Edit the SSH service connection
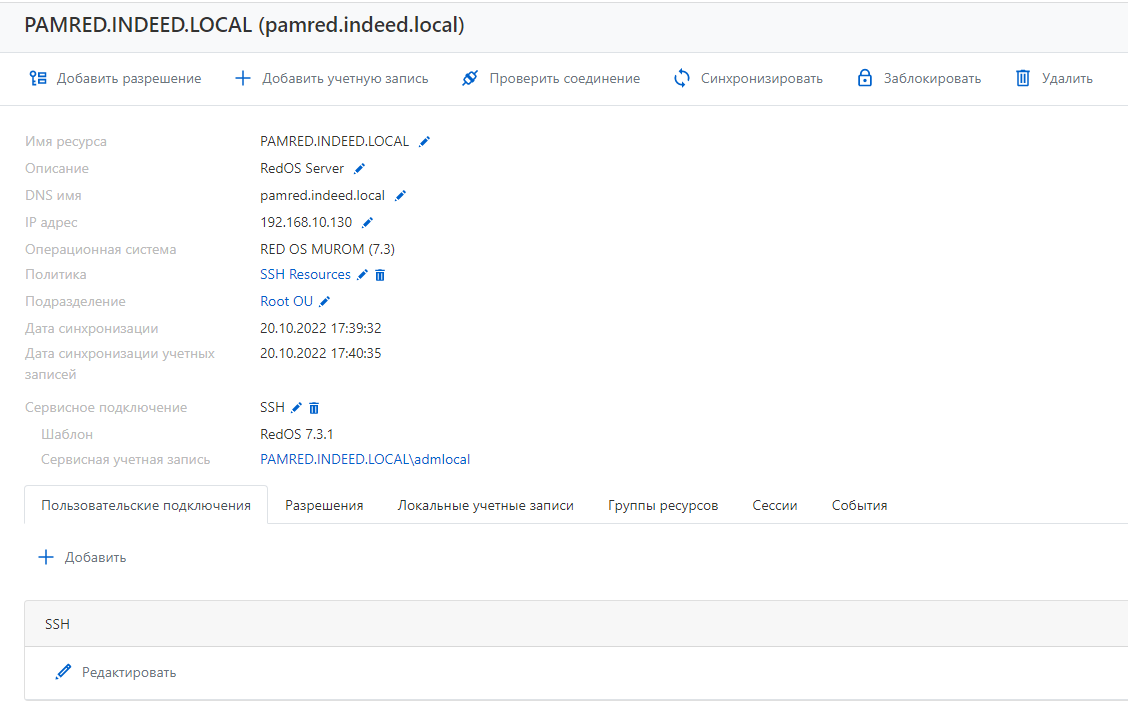This screenshot has height=726, width=1128. pyautogui.click(x=296, y=408)
